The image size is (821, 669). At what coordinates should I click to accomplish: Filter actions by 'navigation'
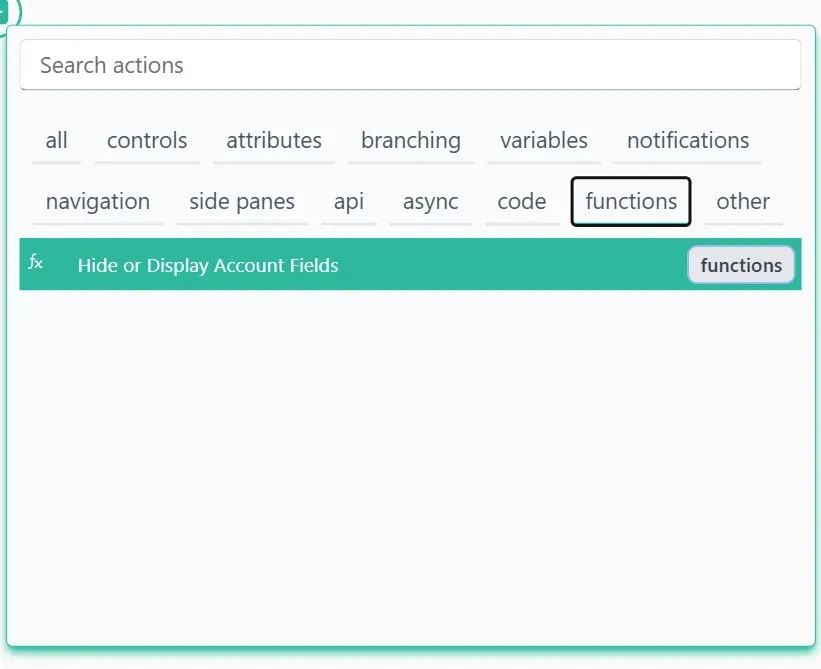coord(98,201)
